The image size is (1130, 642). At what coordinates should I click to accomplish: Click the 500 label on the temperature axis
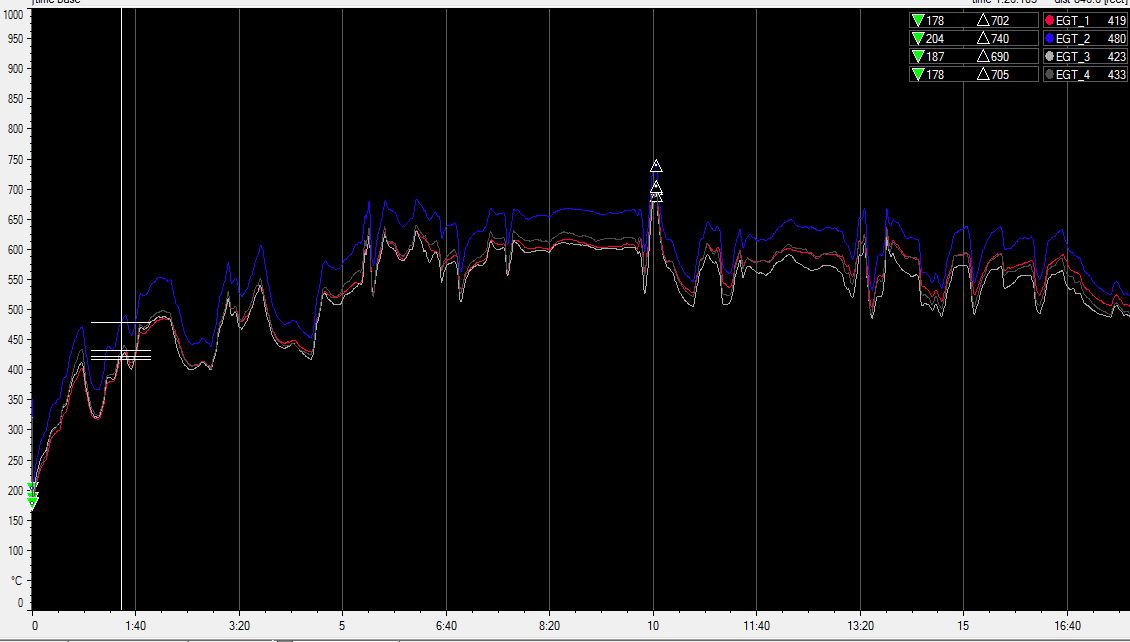coord(15,310)
